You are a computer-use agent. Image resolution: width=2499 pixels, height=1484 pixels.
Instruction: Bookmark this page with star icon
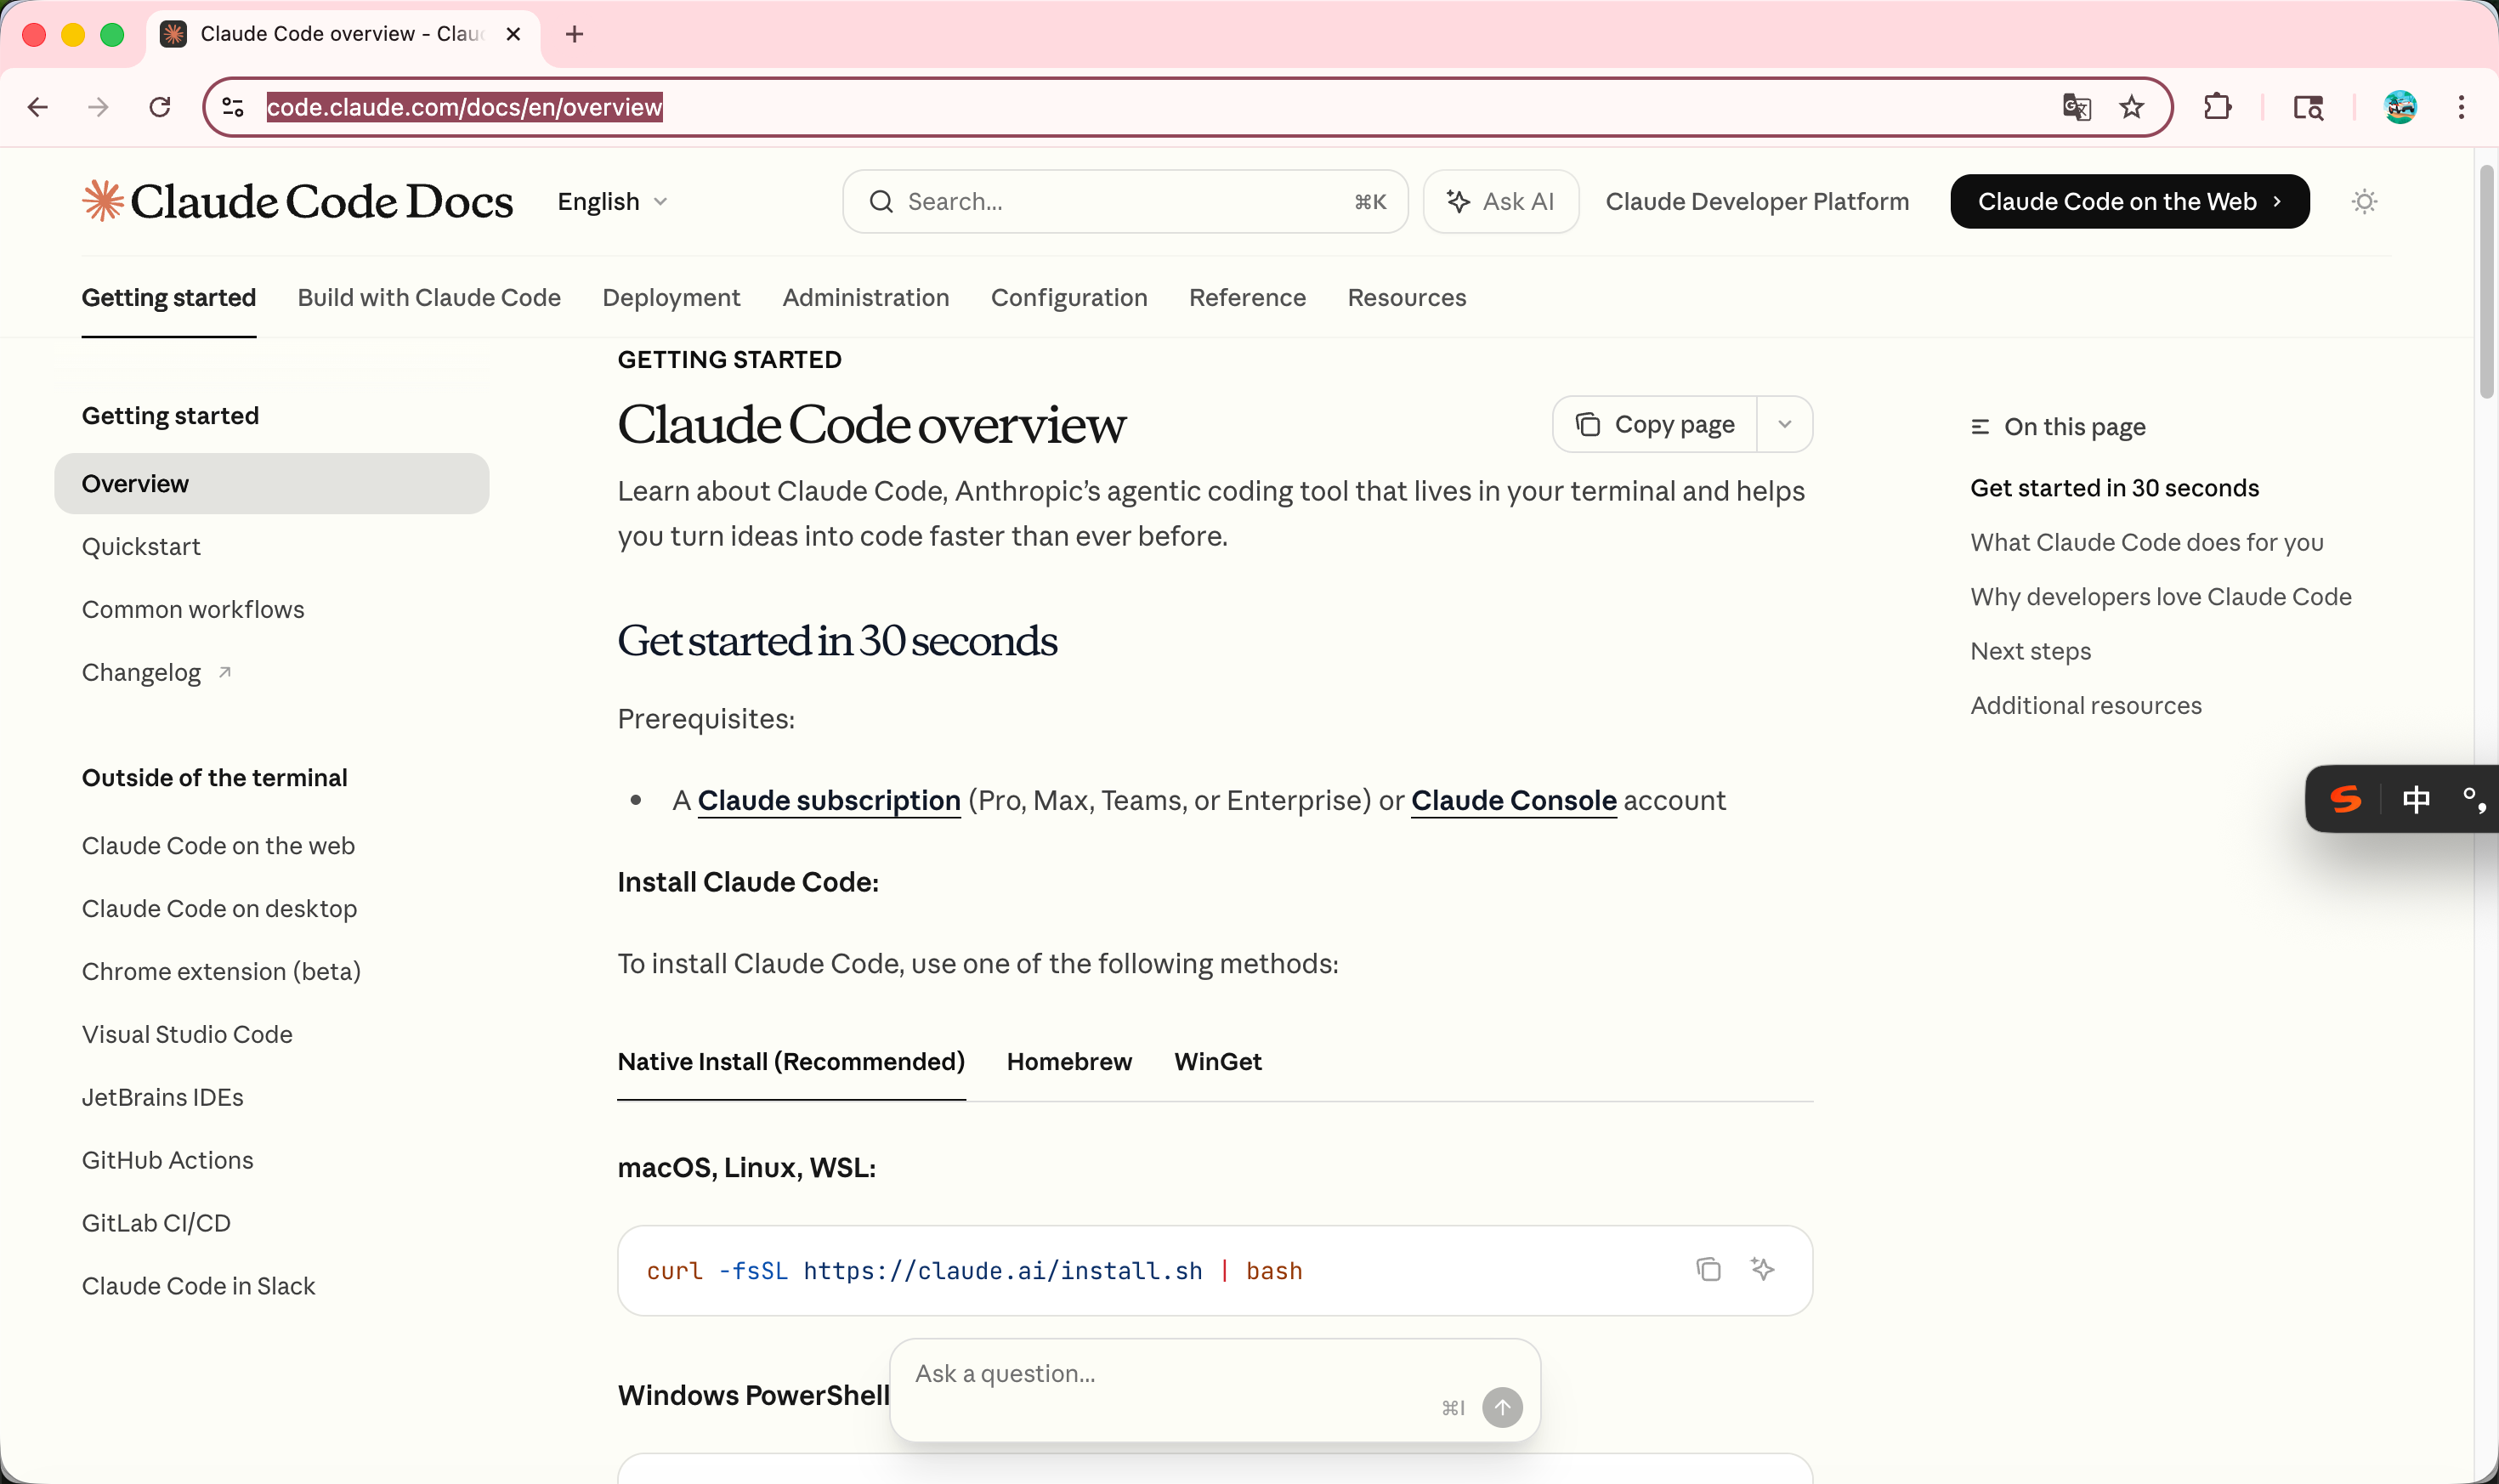pyautogui.click(x=2131, y=107)
